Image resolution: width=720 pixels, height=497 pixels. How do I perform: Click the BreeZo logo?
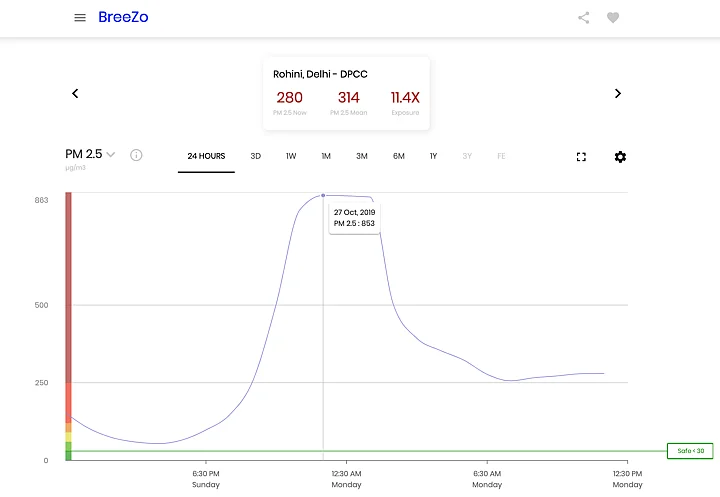123,18
